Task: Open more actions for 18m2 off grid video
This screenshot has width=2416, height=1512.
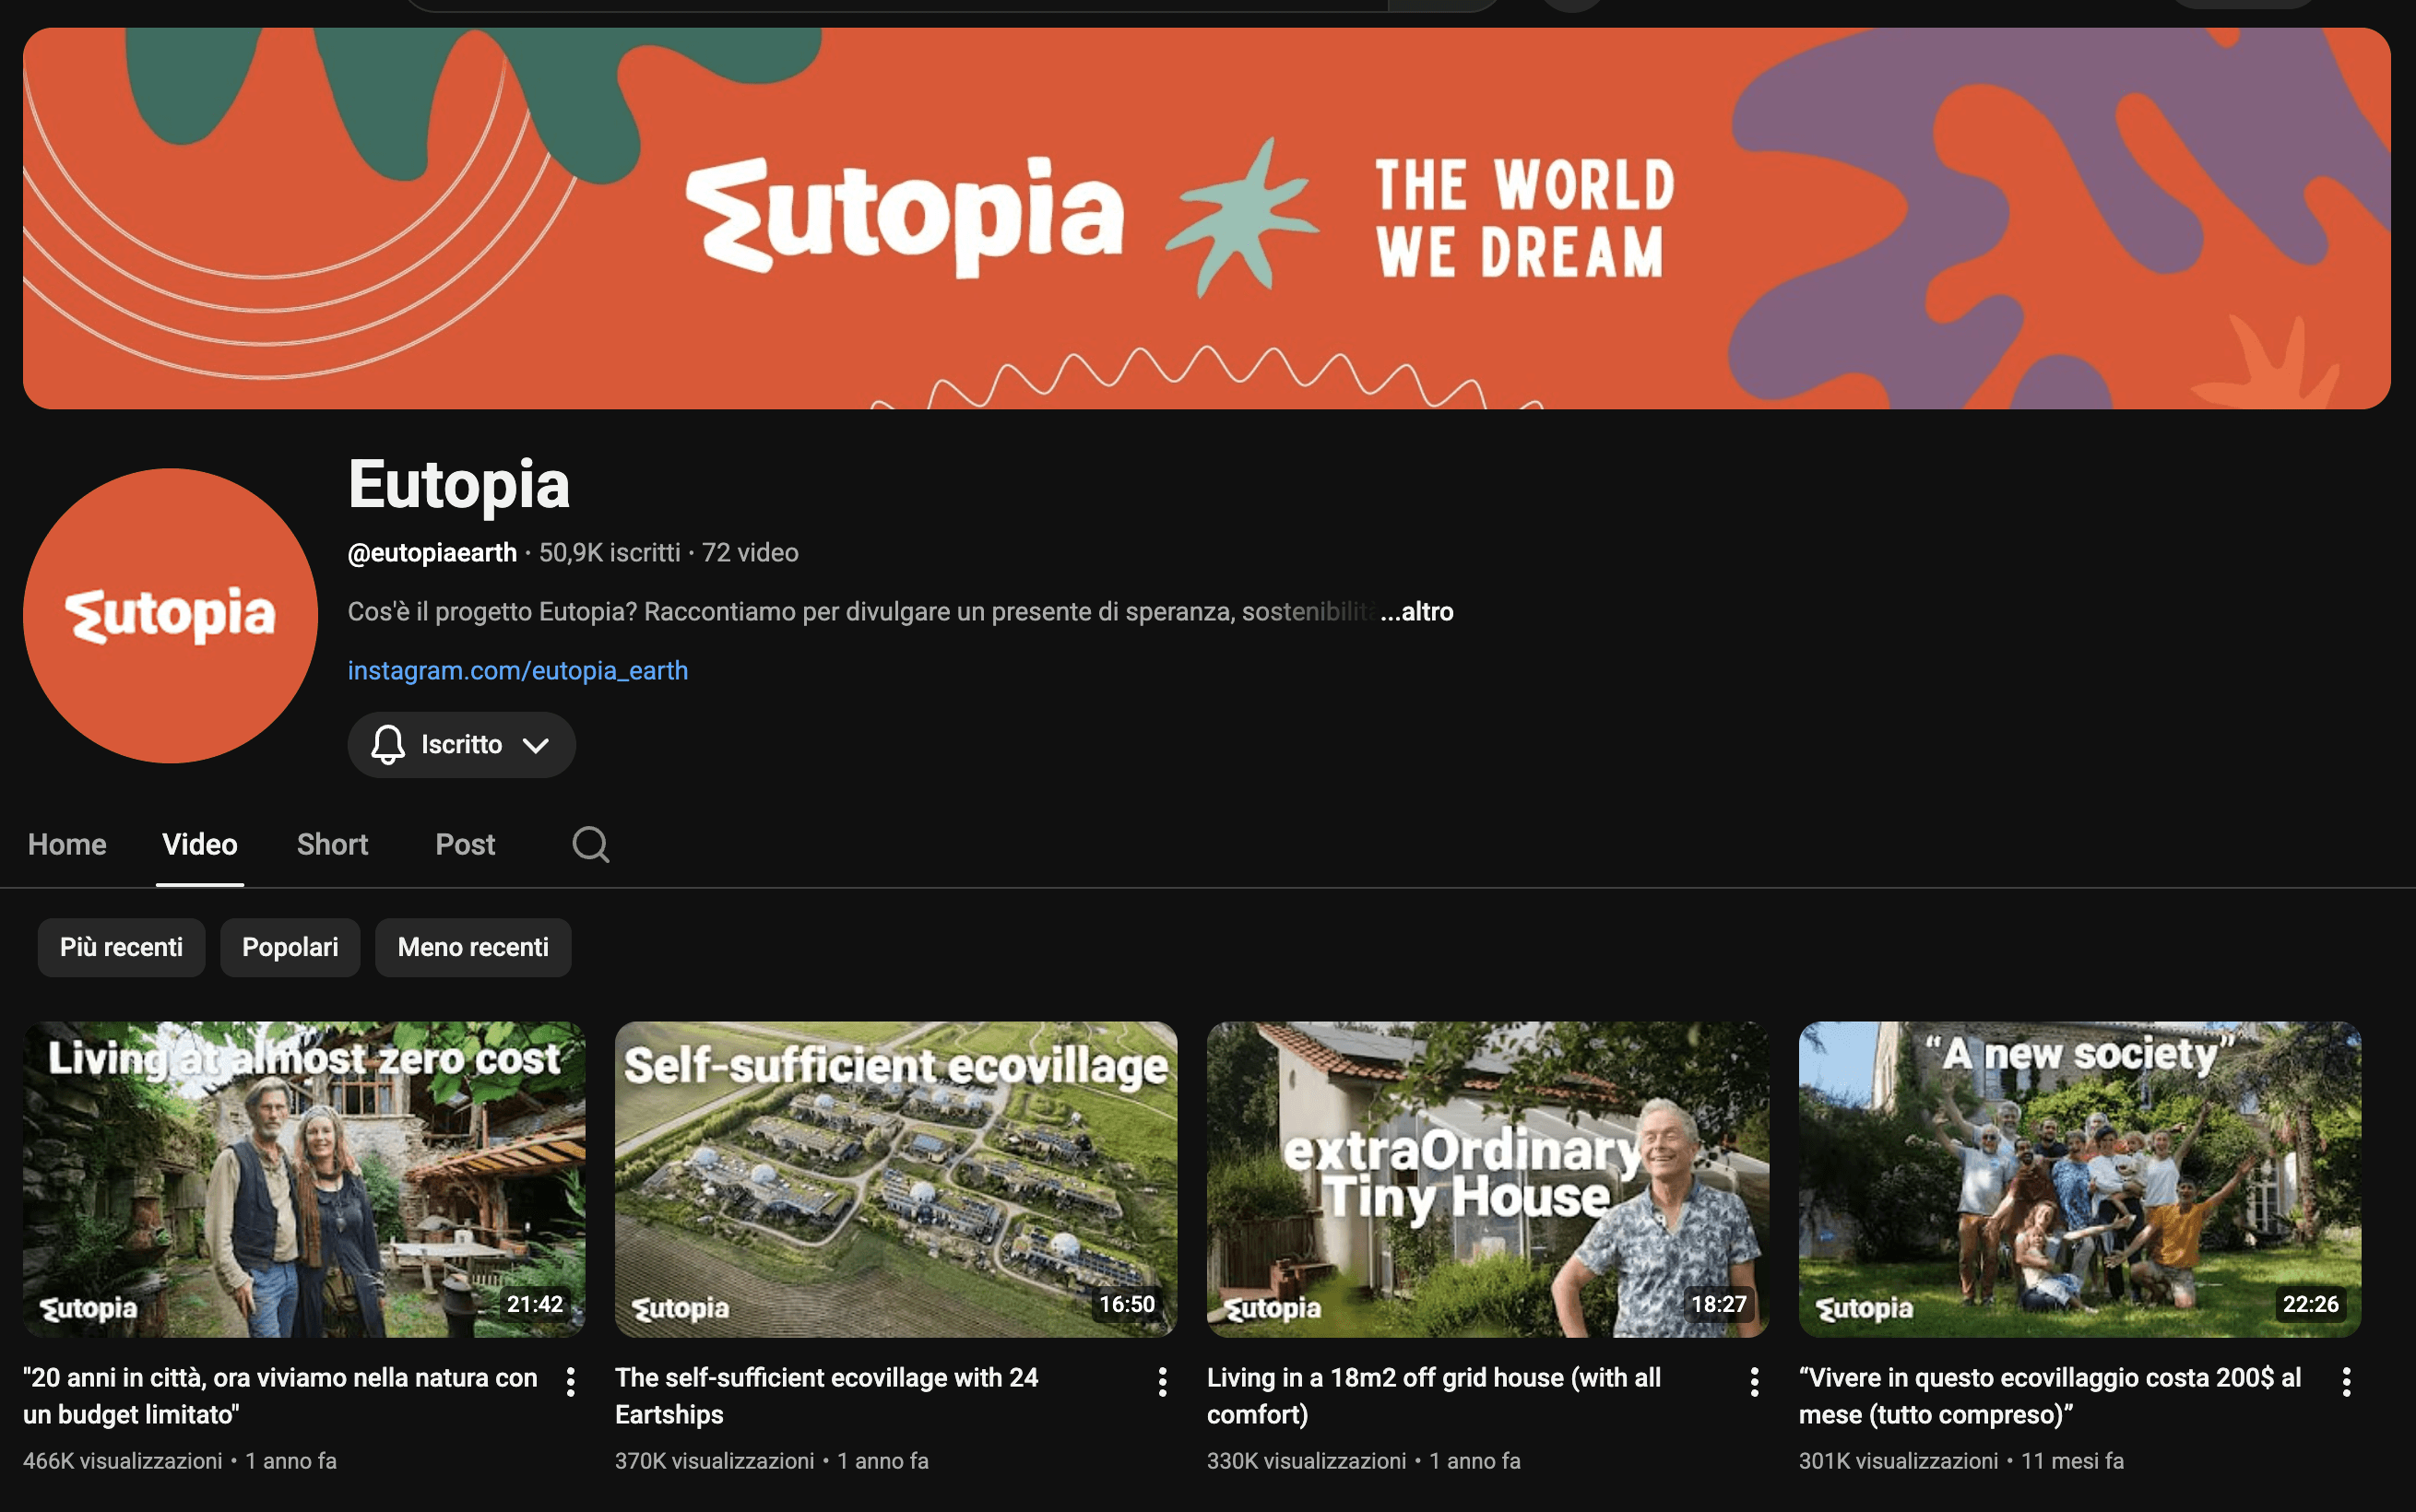Action: (x=1754, y=1382)
